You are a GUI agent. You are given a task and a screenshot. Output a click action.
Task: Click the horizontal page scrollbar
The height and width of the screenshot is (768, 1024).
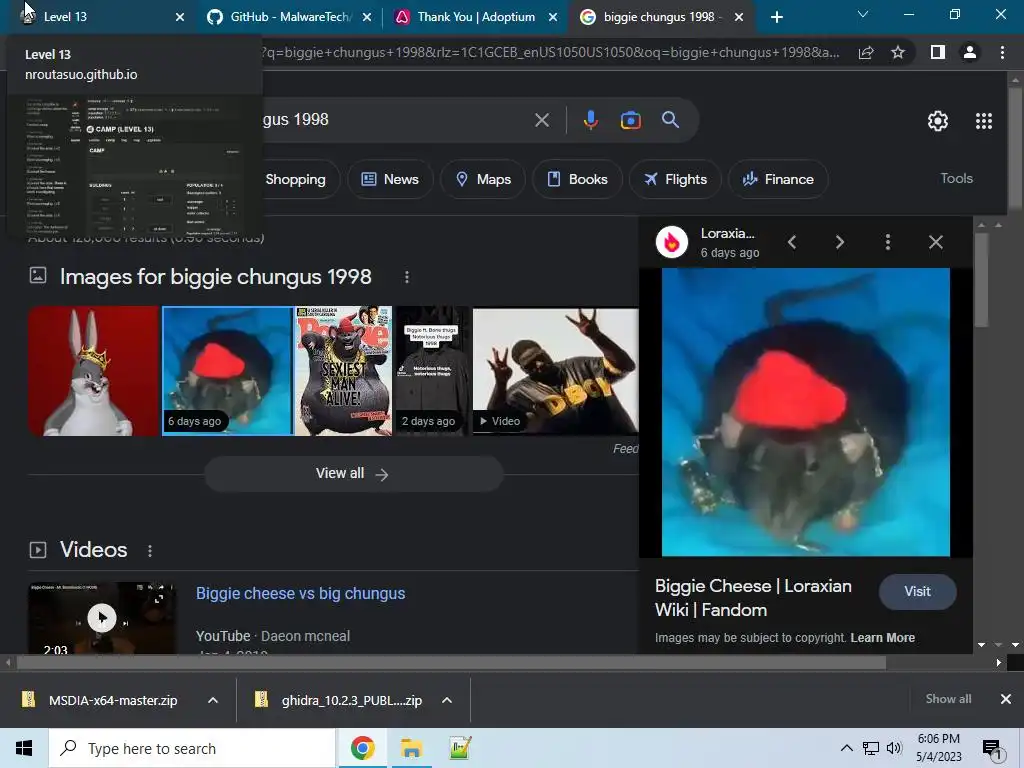click(451, 663)
